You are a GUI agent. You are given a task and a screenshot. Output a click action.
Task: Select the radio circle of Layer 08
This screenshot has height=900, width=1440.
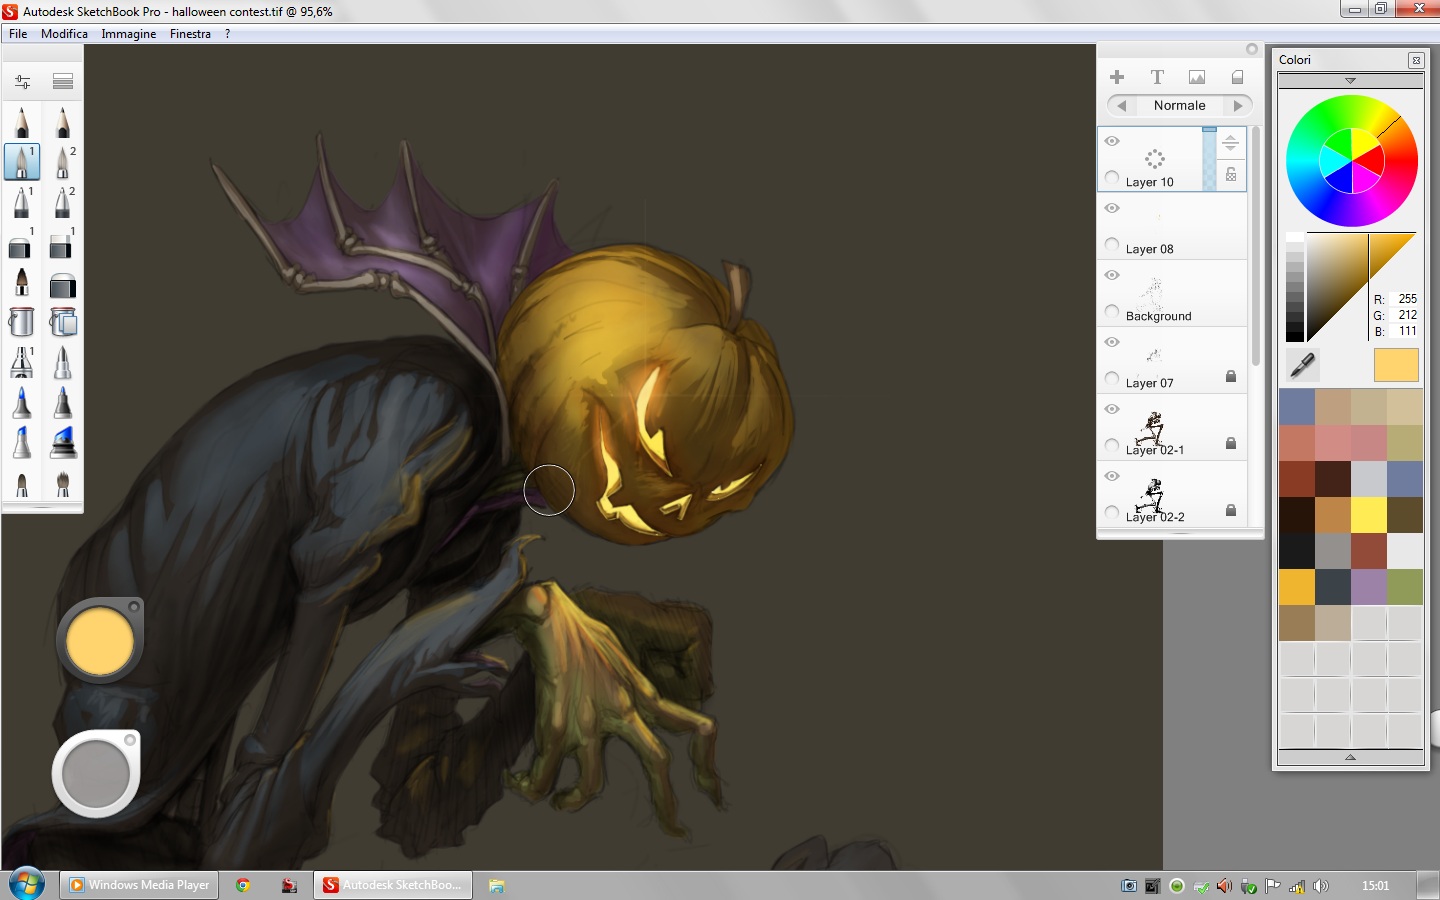[1112, 245]
